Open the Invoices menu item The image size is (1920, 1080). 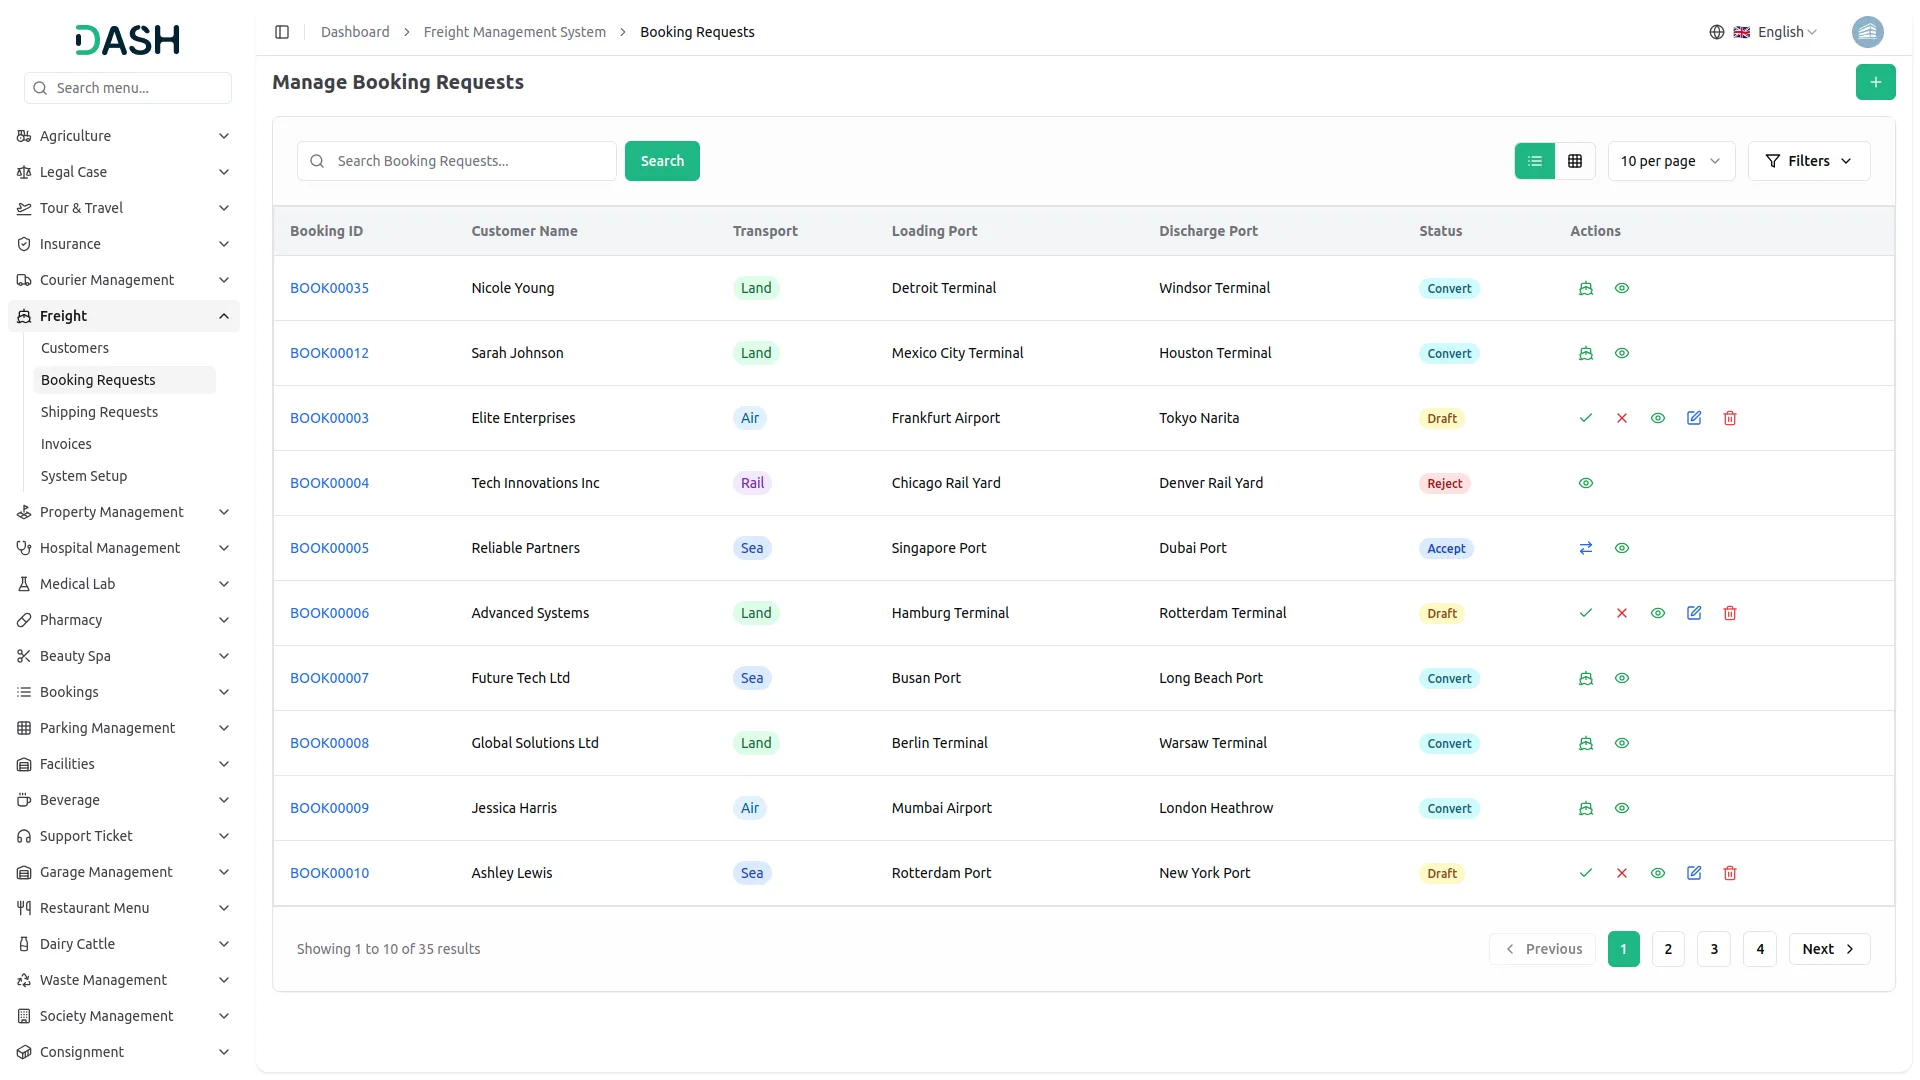coord(66,444)
